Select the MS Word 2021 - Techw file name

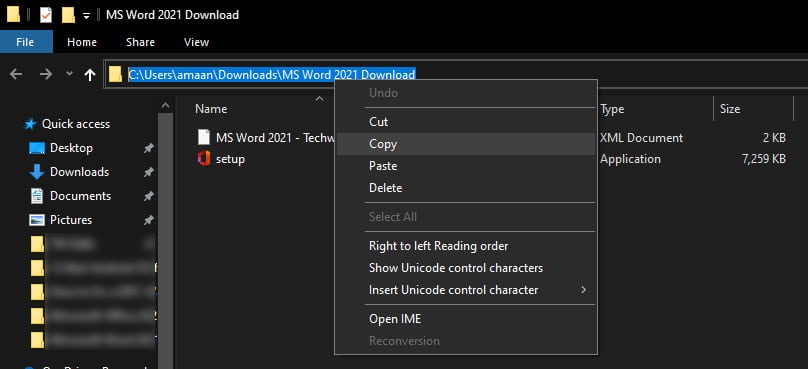(x=276, y=138)
